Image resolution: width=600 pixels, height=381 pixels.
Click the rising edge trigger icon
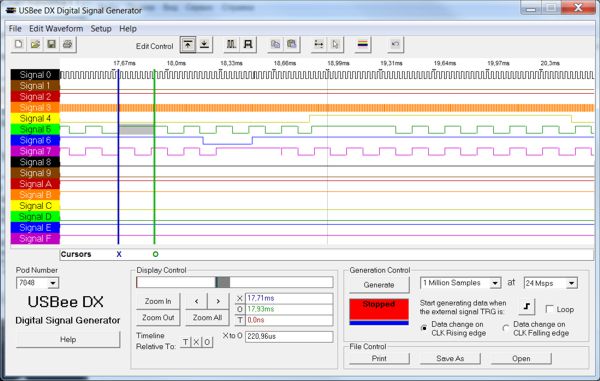[x=527, y=306]
